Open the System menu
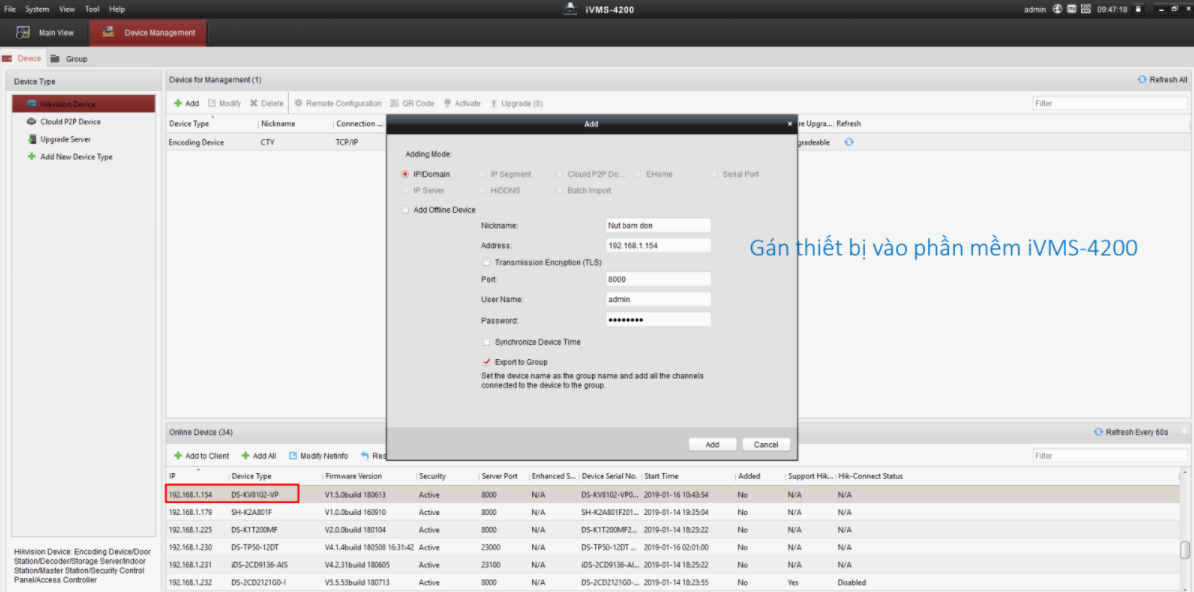The width and height of the screenshot is (1194, 592). (x=37, y=9)
